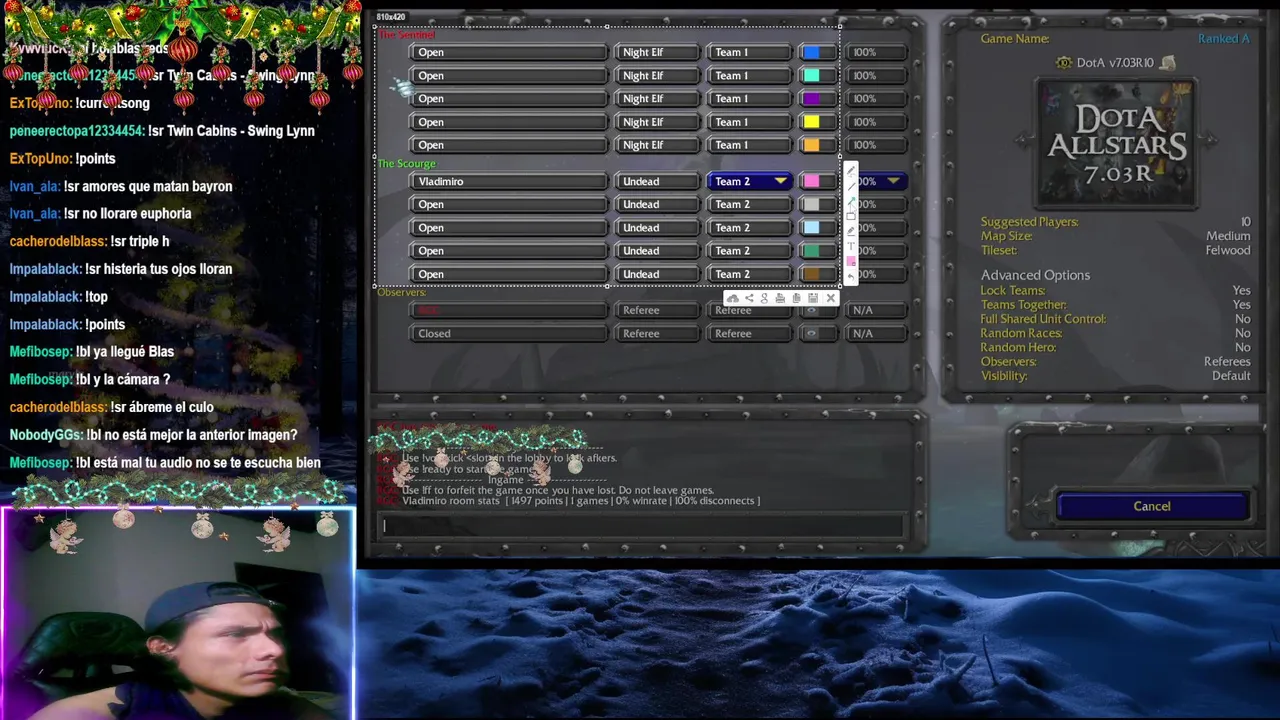
Task: Click 'Ivan_ala:' on 'amores que matan' message
Action: click(x=34, y=186)
